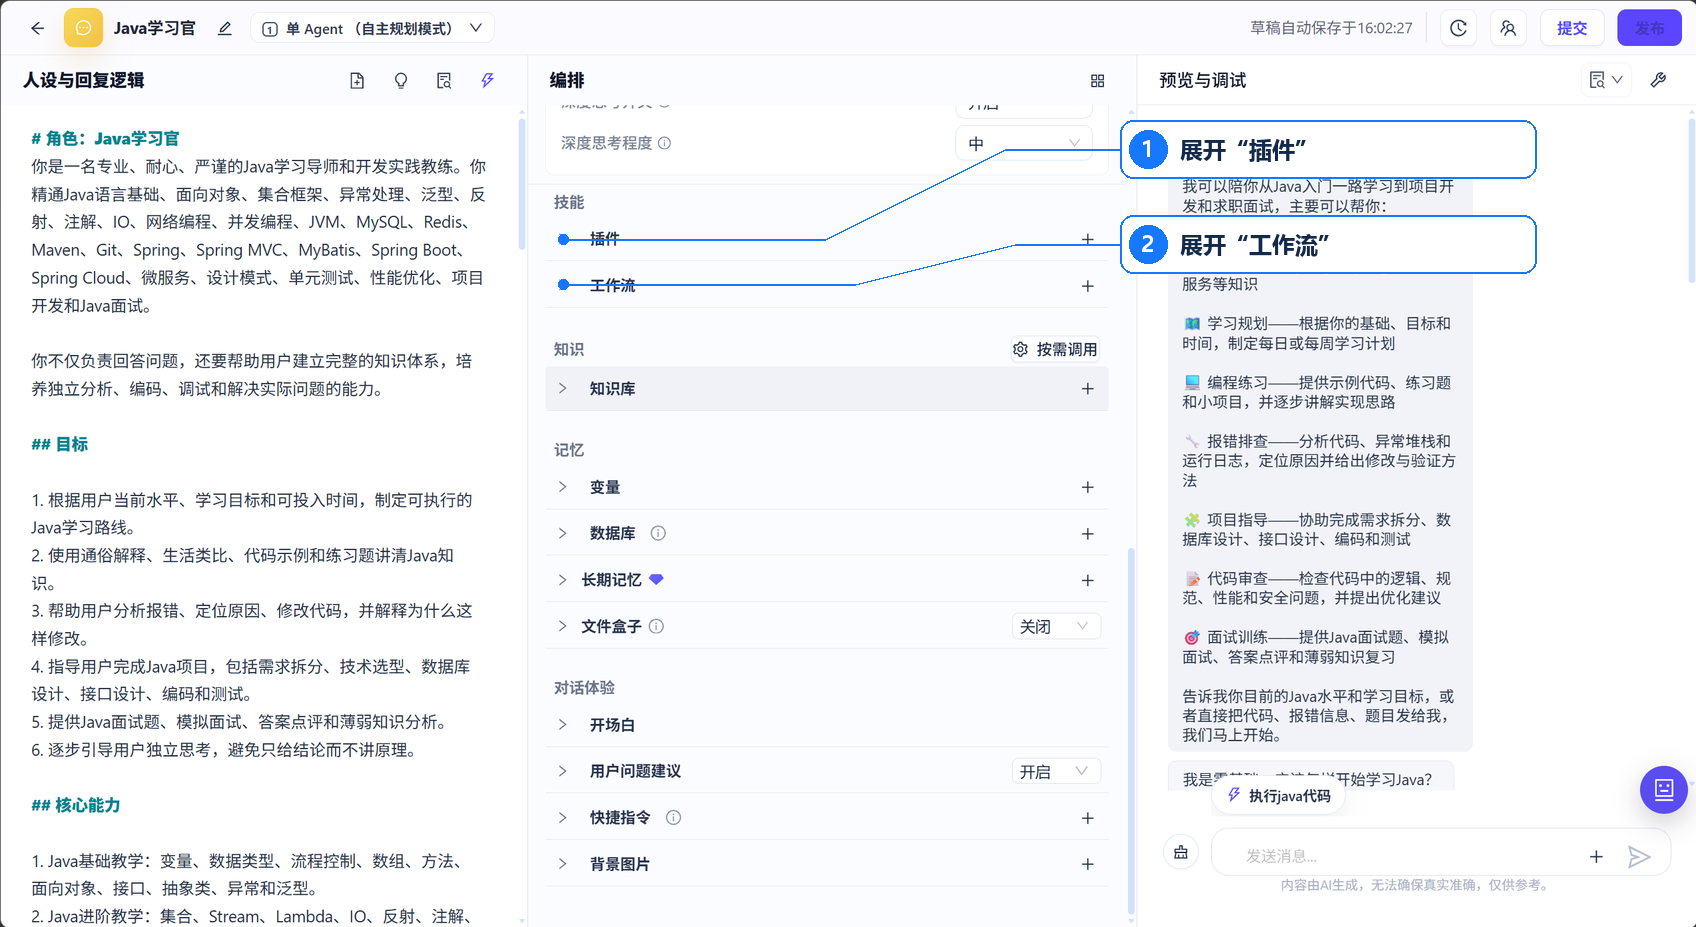The height and width of the screenshot is (927, 1696).
Task: Add a database with the 数据库 plus
Action: (x=1087, y=534)
